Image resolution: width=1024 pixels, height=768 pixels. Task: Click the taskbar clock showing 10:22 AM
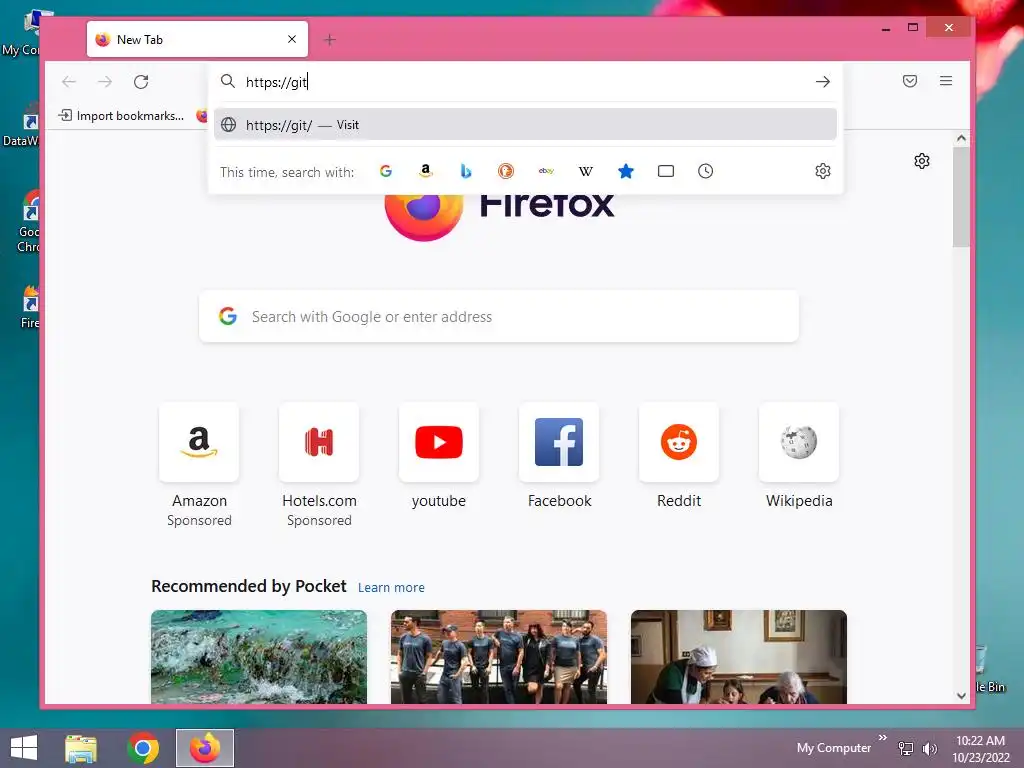(x=980, y=748)
